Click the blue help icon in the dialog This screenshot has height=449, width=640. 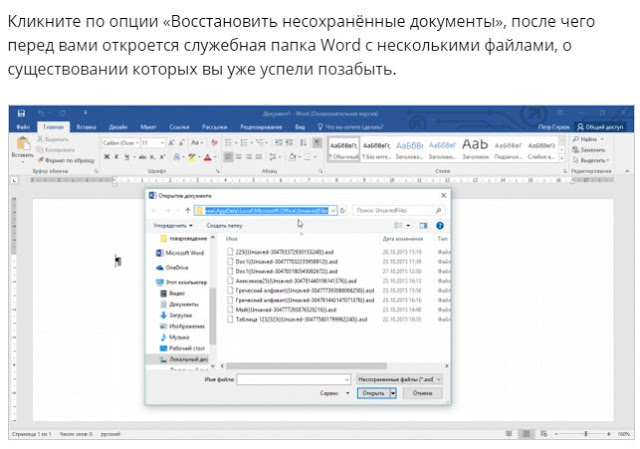[440, 227]
